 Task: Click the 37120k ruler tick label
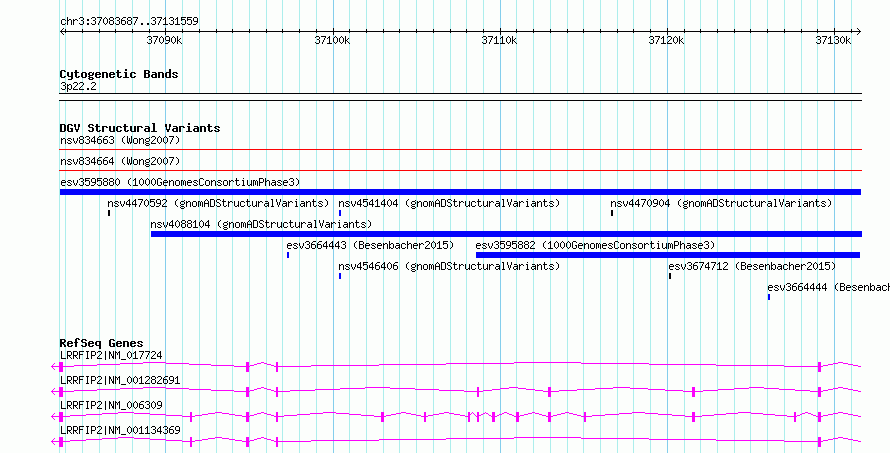(666, 41)
